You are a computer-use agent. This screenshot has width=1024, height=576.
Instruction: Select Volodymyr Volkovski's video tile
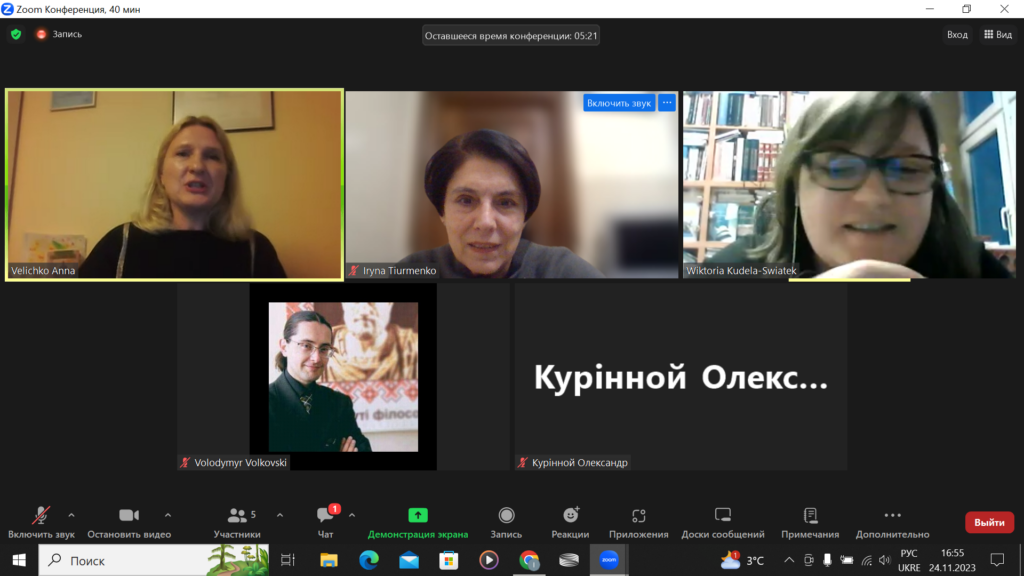[343, 376]
